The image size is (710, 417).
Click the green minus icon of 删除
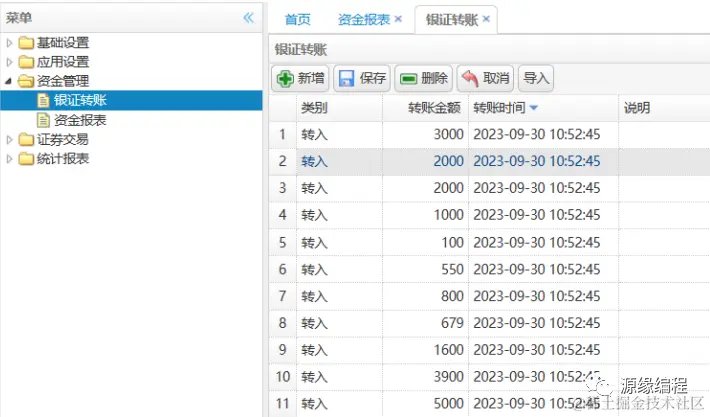[408, 79]
